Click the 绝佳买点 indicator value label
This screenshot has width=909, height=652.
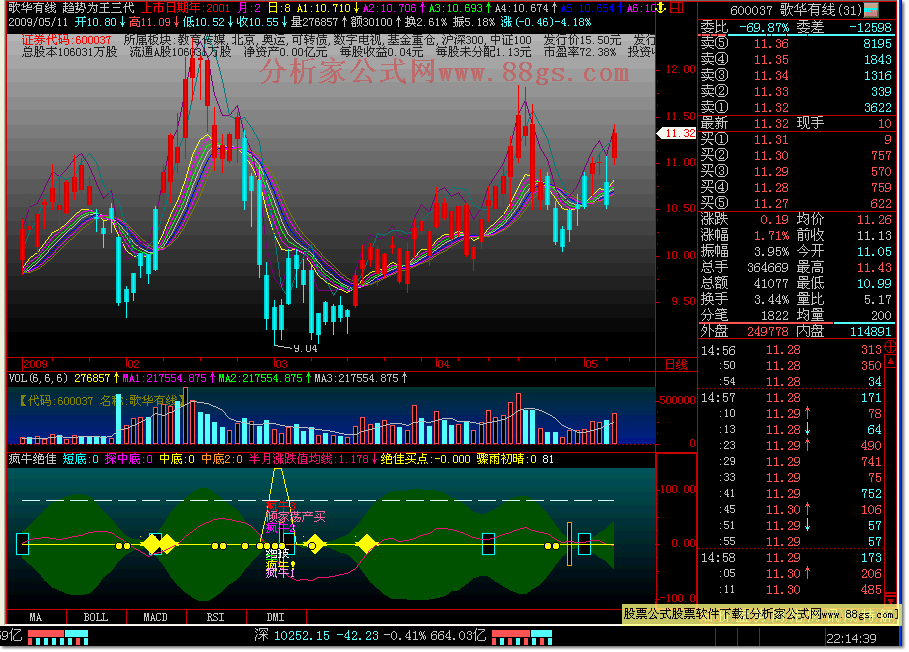pos(426,459)
